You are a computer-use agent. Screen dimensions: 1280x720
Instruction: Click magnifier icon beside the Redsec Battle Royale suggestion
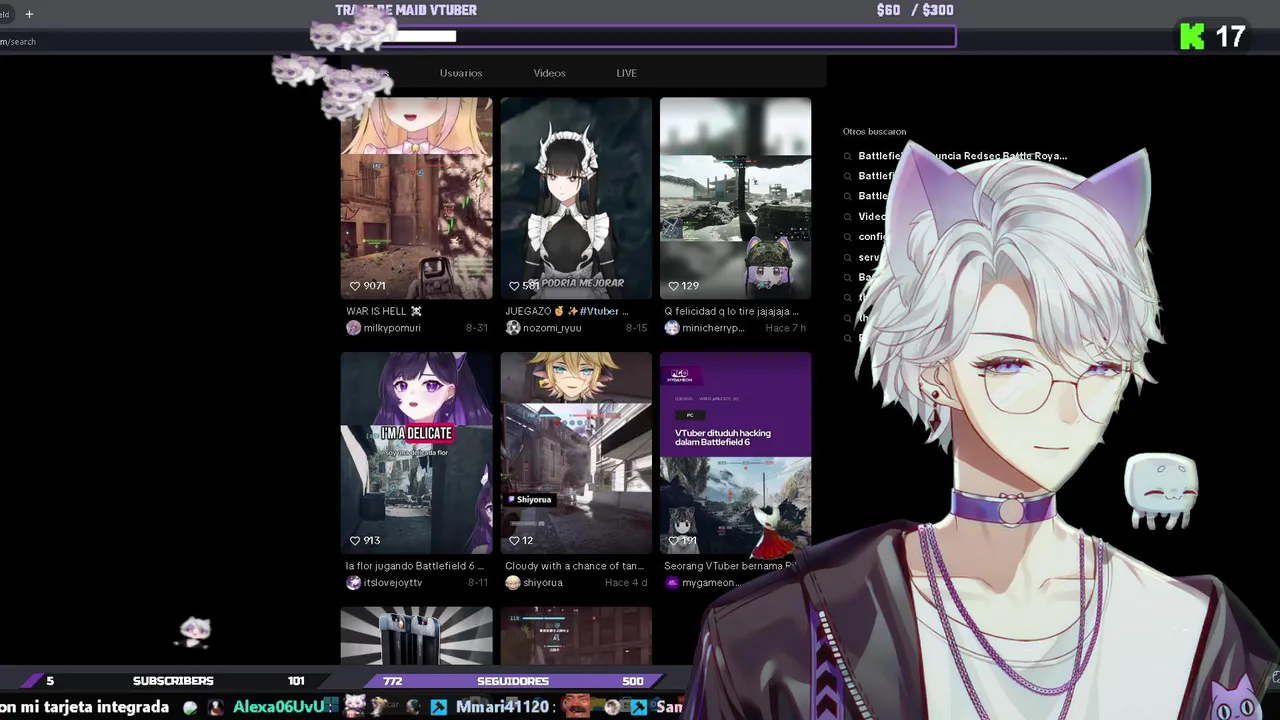tap(847, 157)
